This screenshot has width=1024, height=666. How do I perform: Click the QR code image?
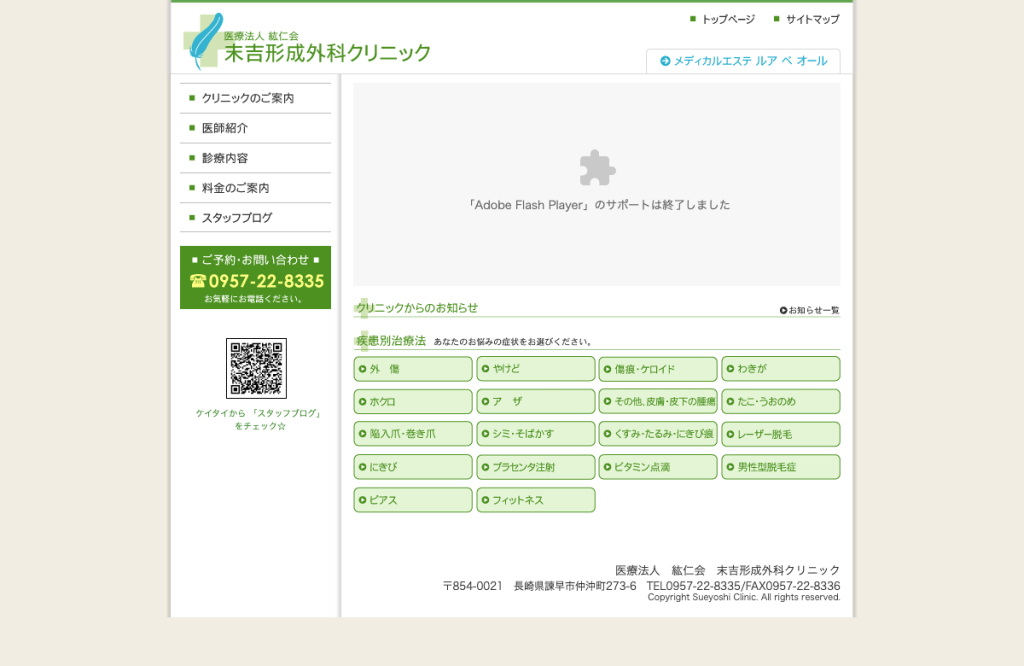point(256,368)
